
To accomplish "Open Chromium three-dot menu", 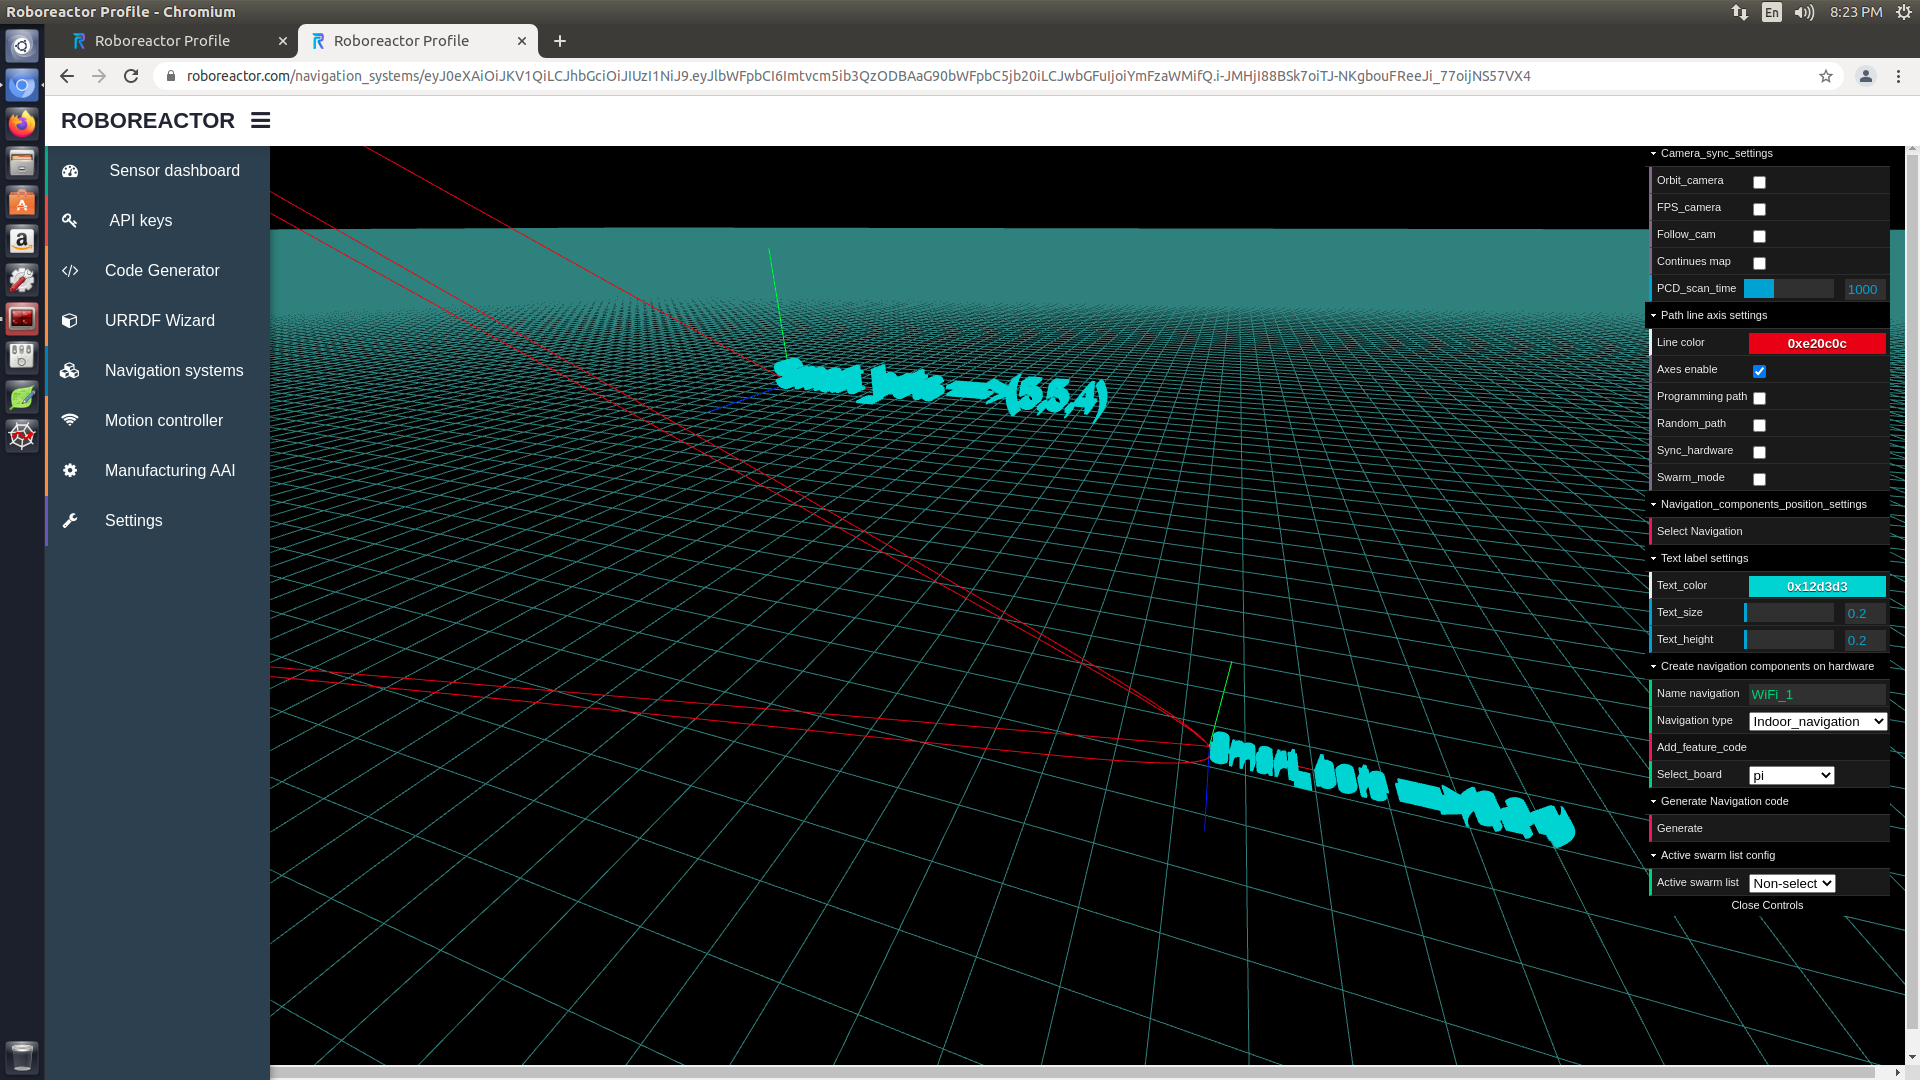I will click(x=1898, y=76).
